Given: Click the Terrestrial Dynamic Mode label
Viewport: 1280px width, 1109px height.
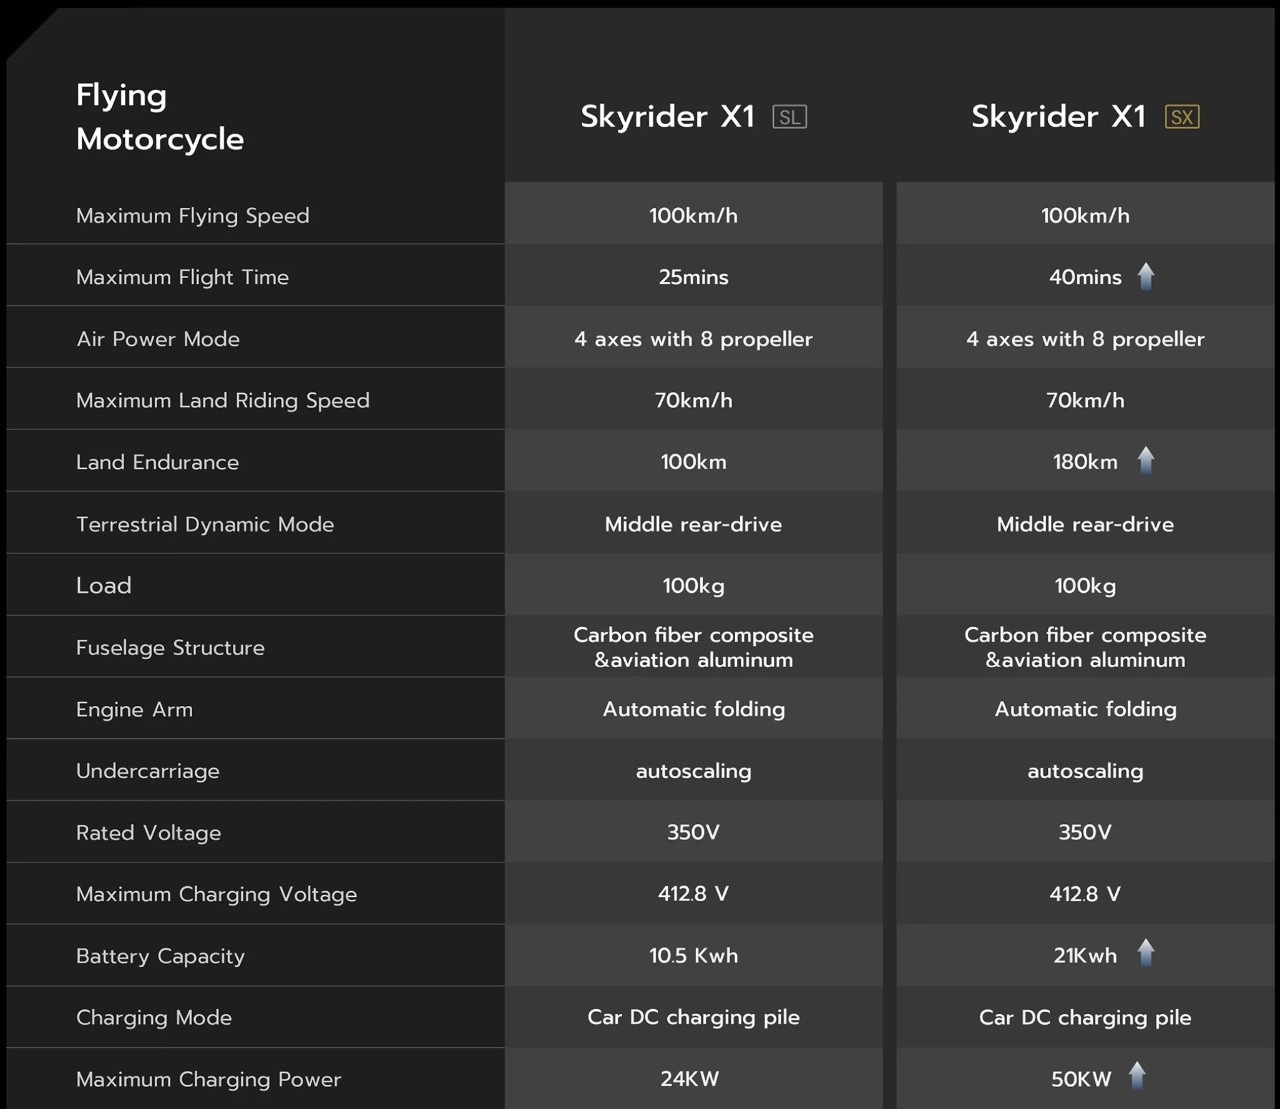Looking at the screenshot, I should (x=205, y=524).
